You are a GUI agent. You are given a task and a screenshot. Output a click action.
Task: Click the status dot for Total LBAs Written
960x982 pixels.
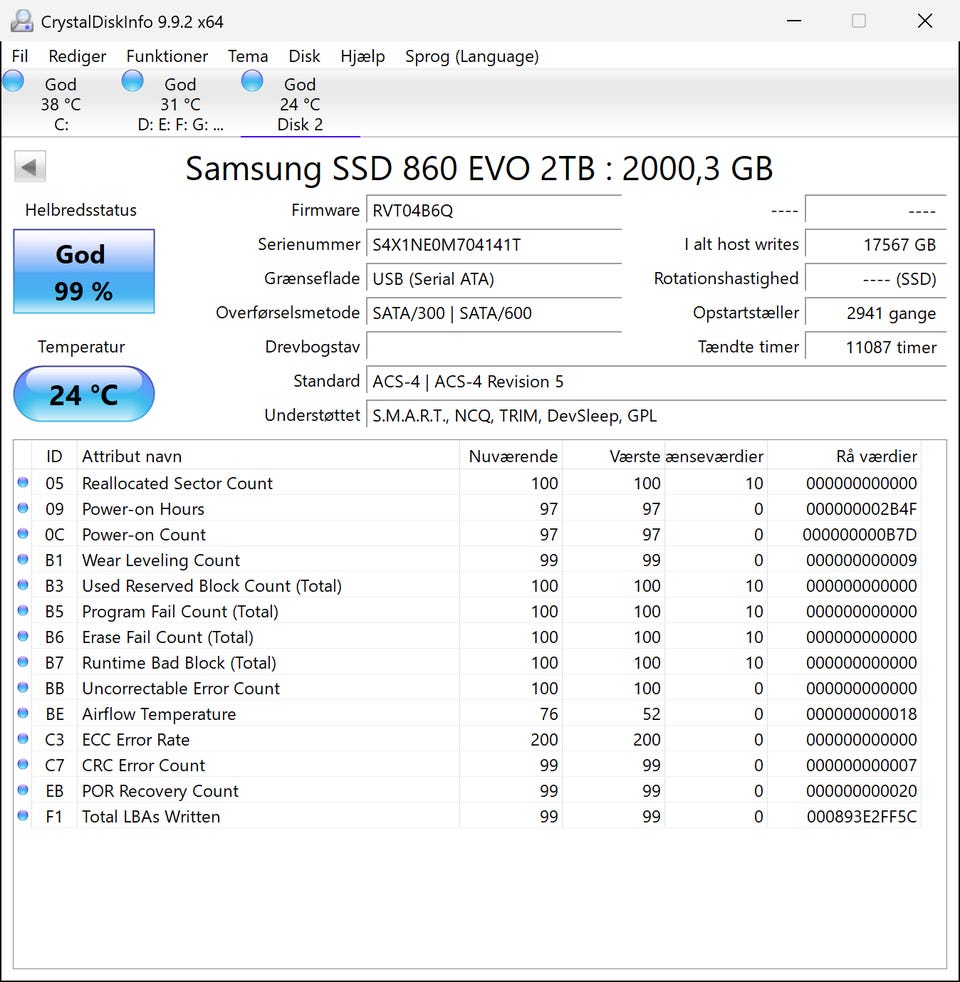click(23, 816)
